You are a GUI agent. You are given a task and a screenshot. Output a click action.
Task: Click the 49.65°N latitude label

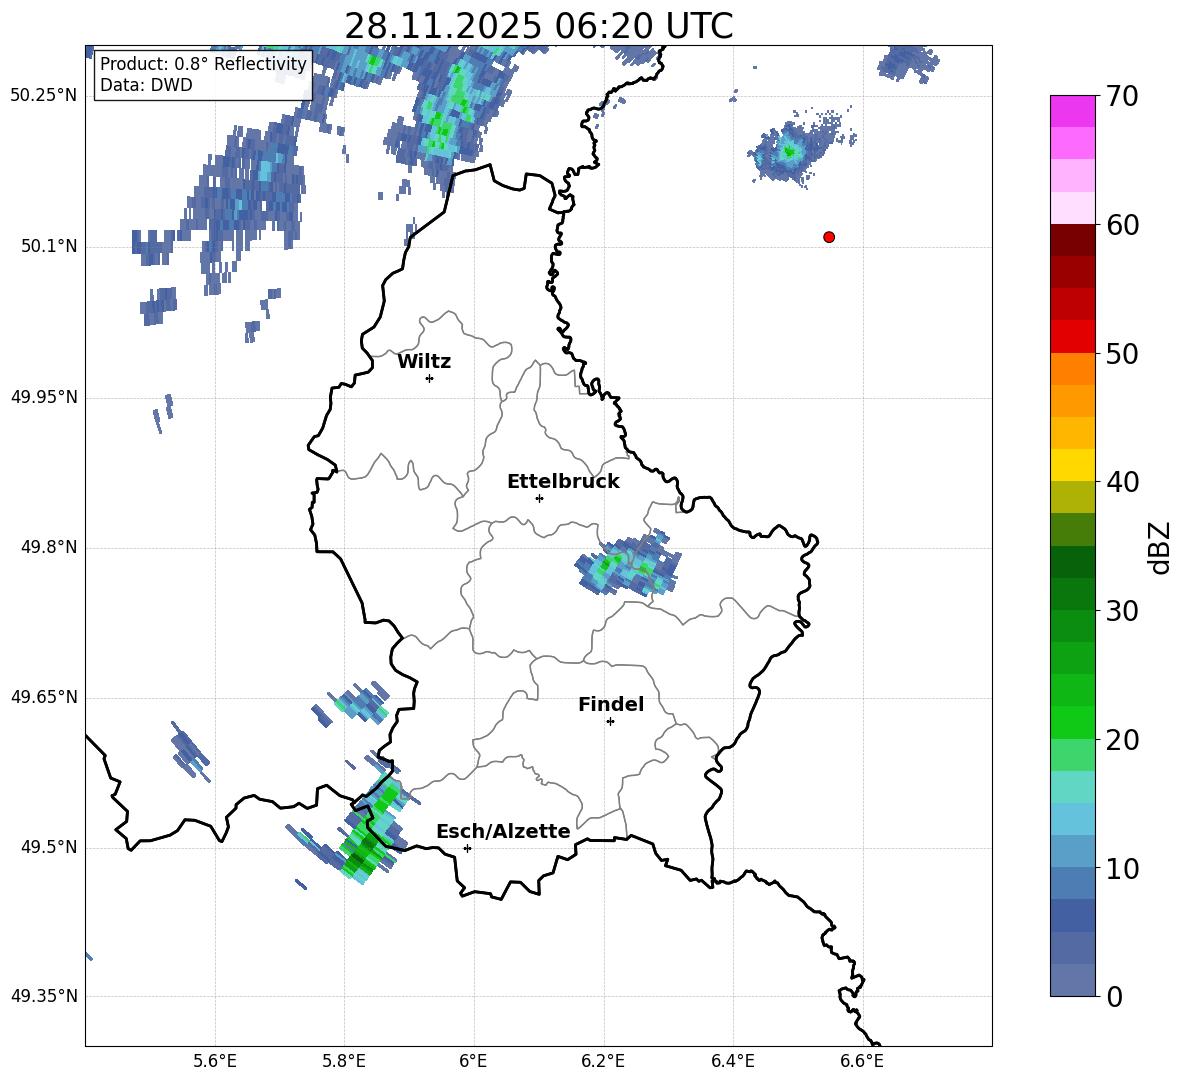[44, 697]
